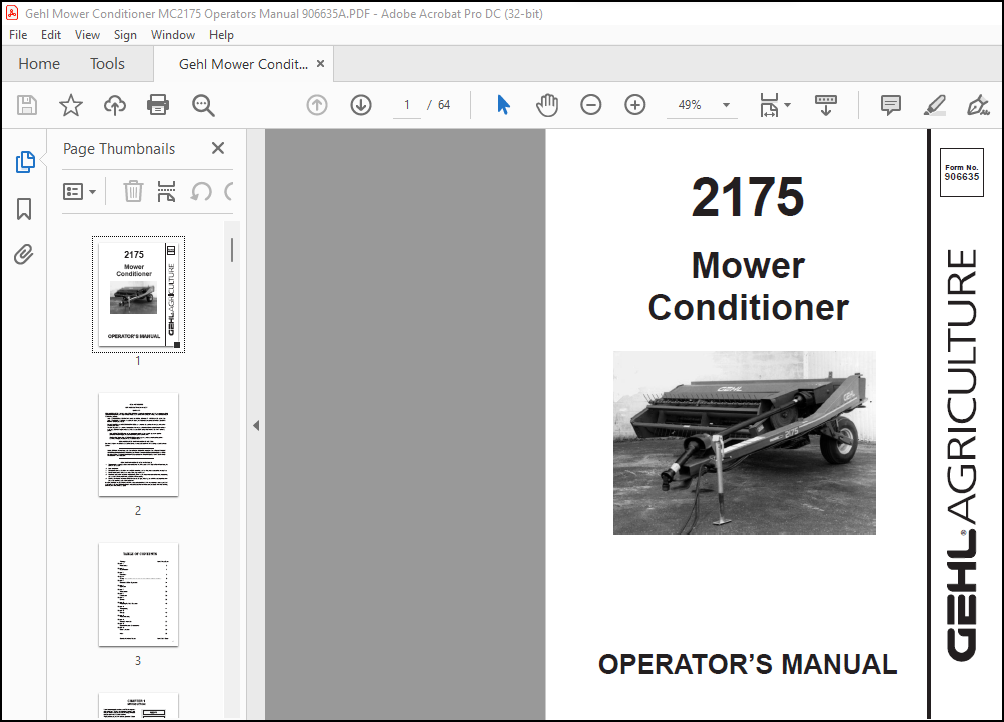Click the 49% zoom value field
The image size is (1004, 722).
coord(690,105)
